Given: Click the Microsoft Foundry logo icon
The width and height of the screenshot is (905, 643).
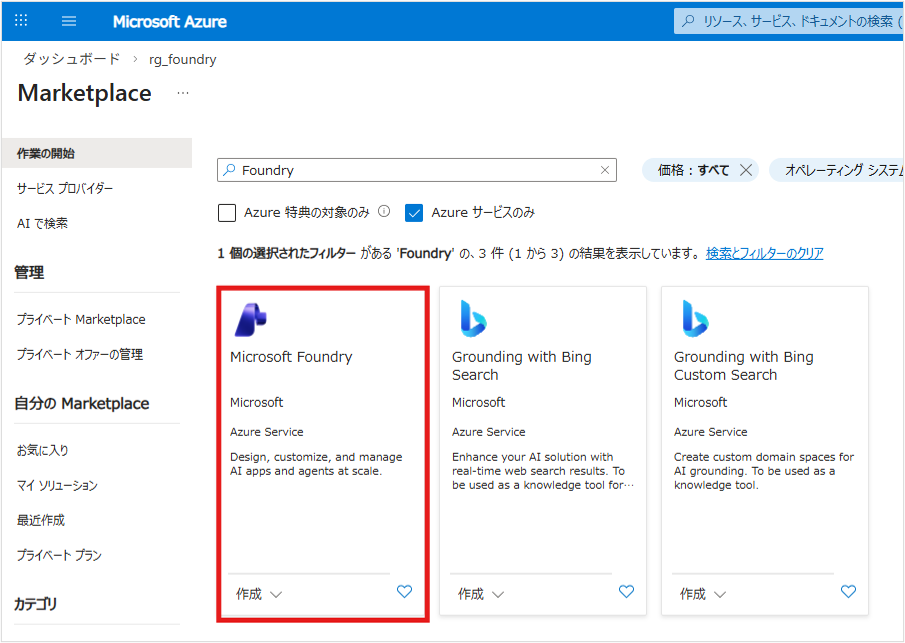Looking at the screenshot, I should (x=250, y=318).
